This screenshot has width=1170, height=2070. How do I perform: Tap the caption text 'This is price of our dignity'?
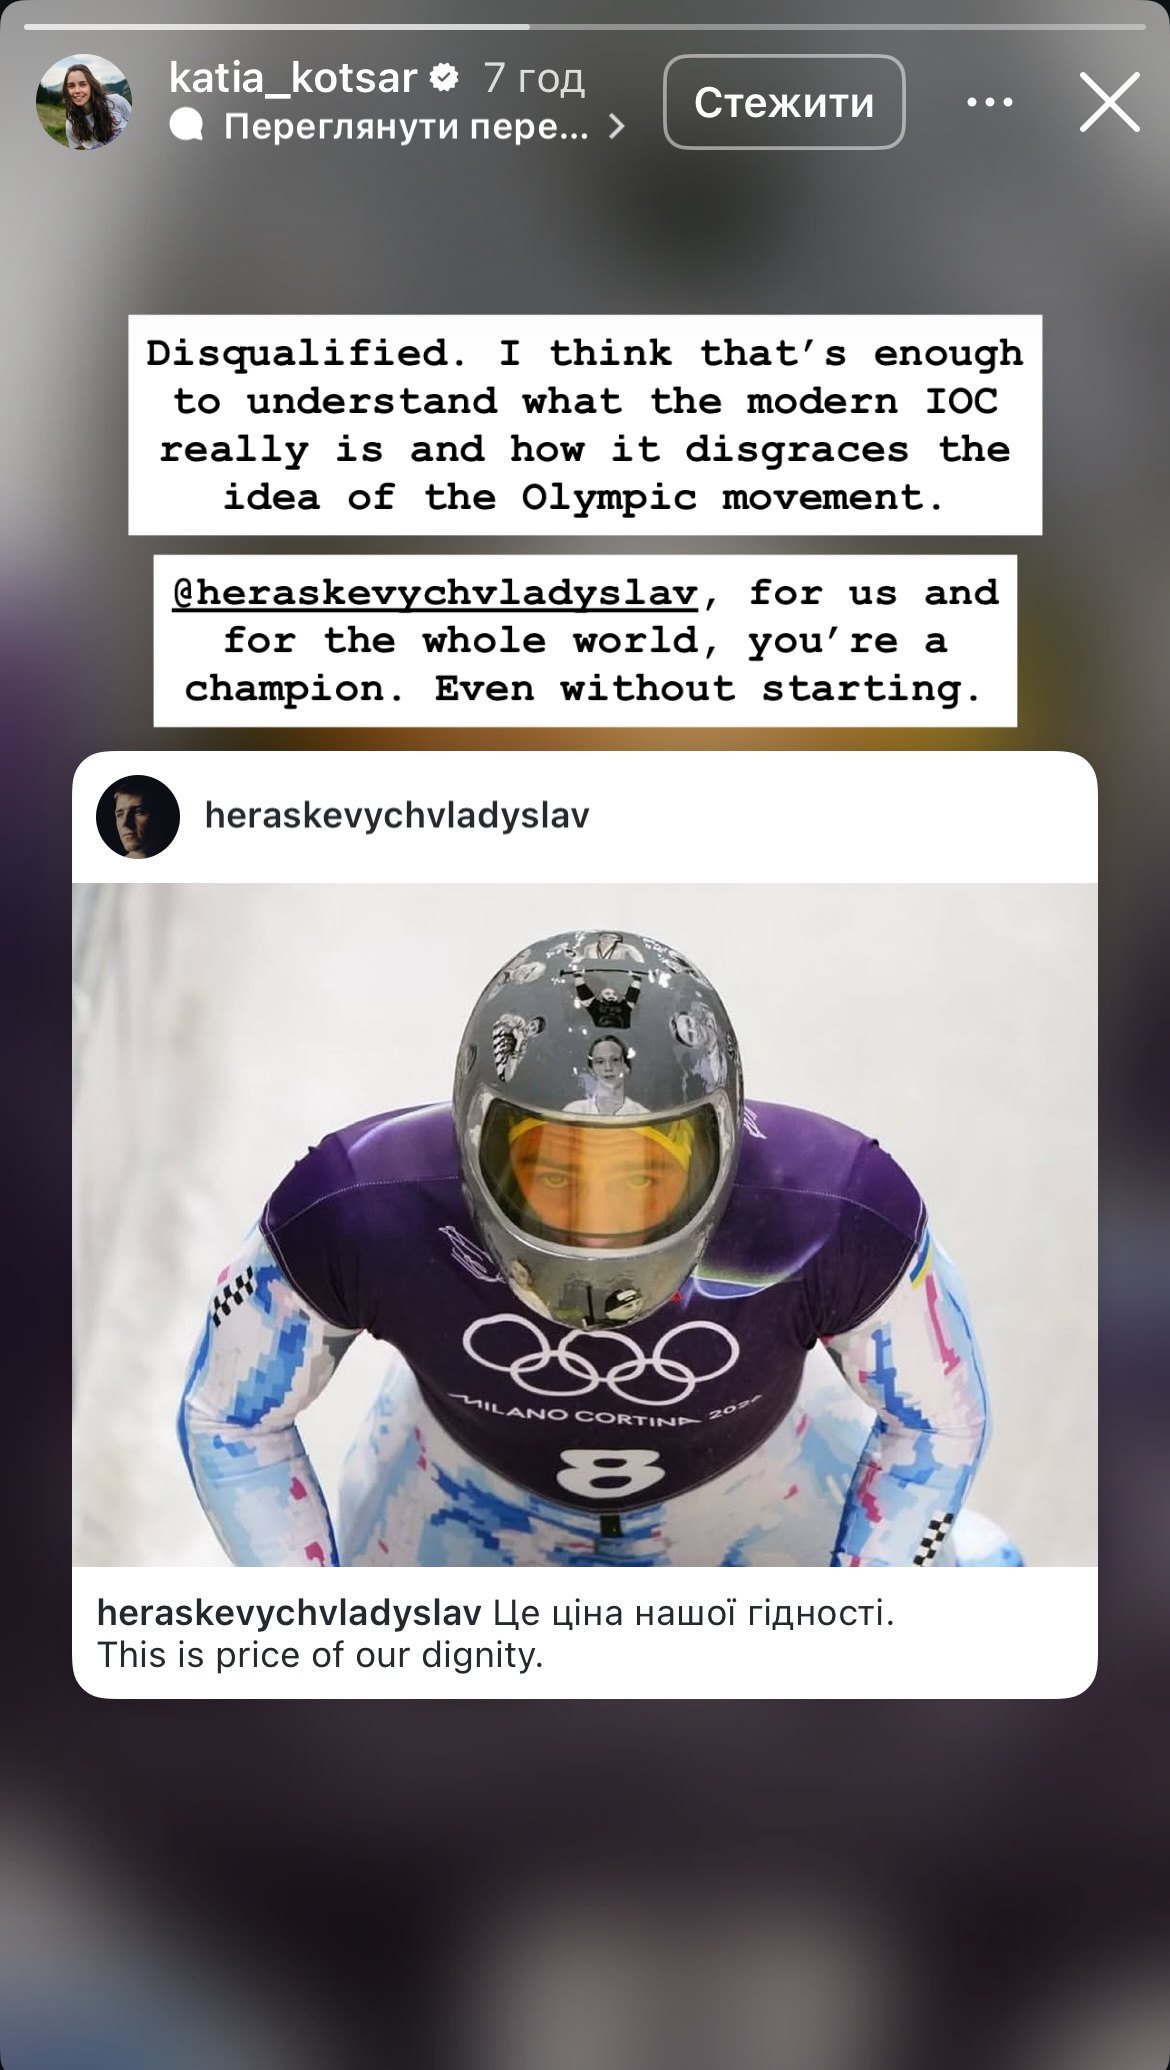pos(320,1655)
